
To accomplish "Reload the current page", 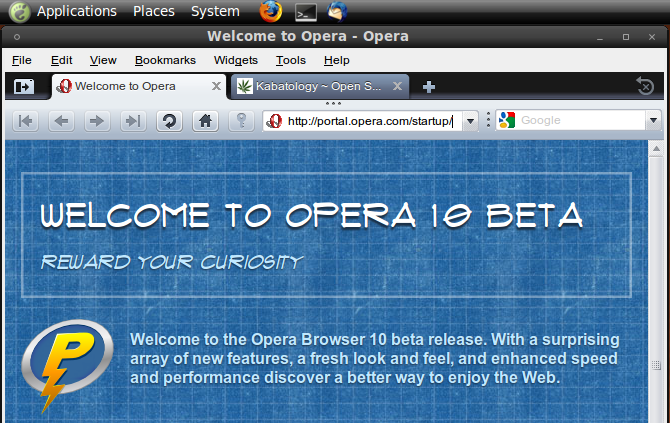I will click(x=169, y=121).
